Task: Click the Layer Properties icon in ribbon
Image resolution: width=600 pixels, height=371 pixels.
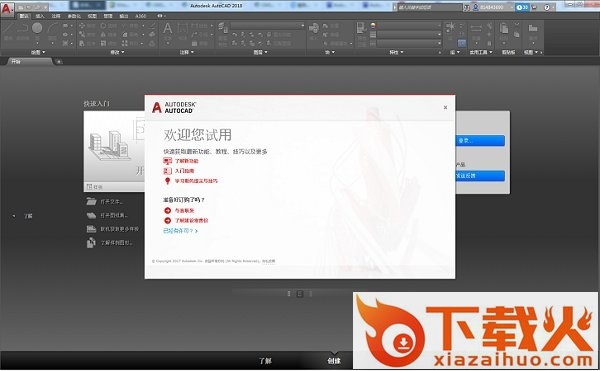Action: (222, 27)
